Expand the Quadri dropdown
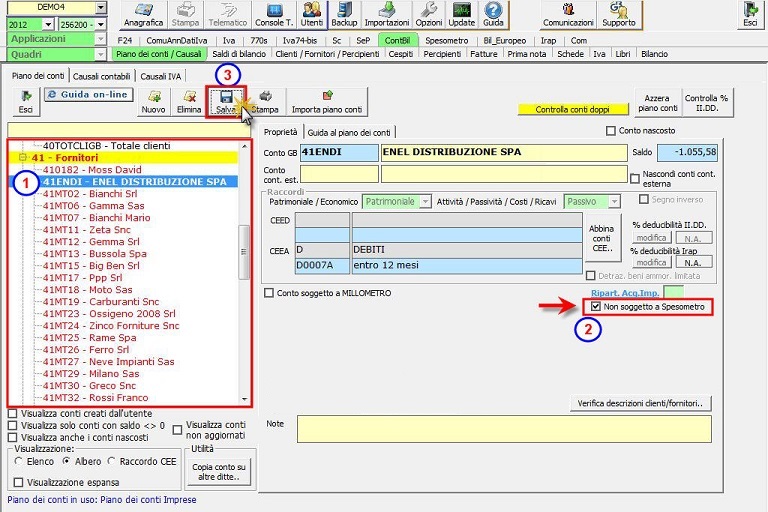Screen dimensions: 768x512 (x=100, y=54)
